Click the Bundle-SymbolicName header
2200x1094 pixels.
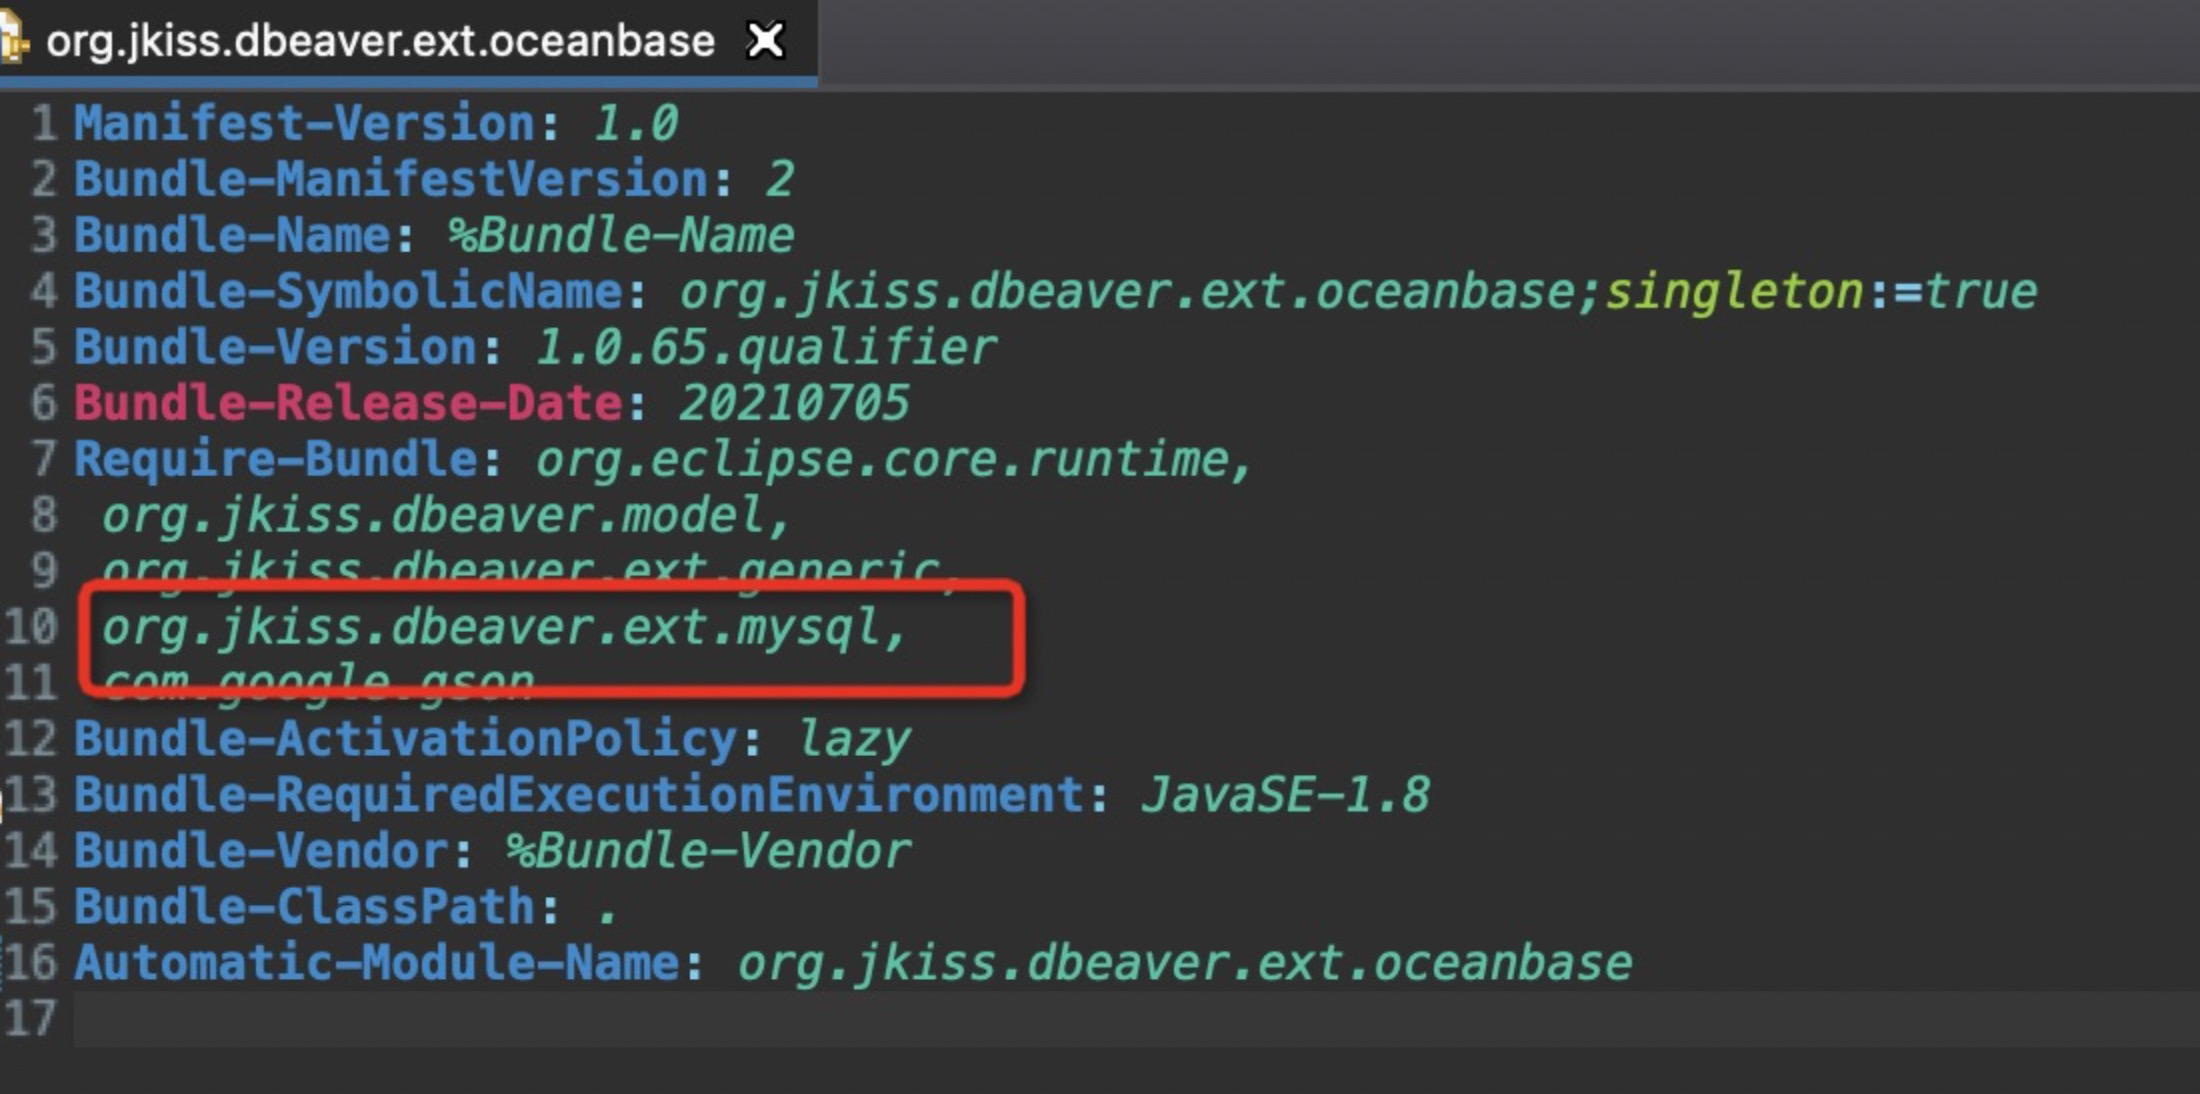(x=348, y=292)
